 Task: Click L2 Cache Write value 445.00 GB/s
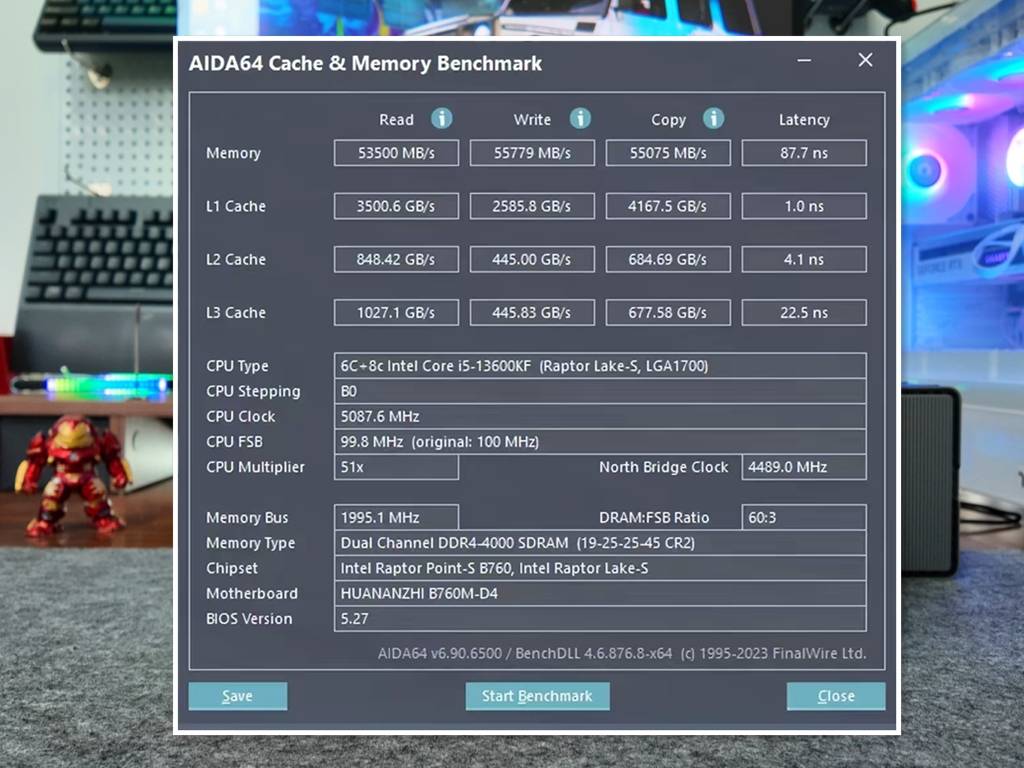[x=532, y=259]
